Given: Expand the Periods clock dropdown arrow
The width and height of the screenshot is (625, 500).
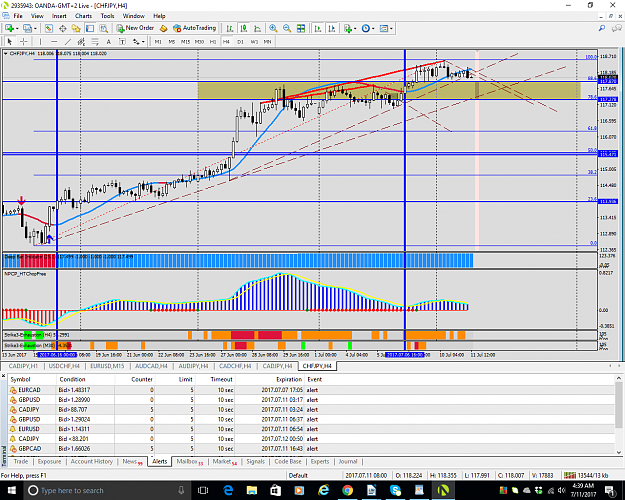Looking at the screenshot, I should point(373,29).
